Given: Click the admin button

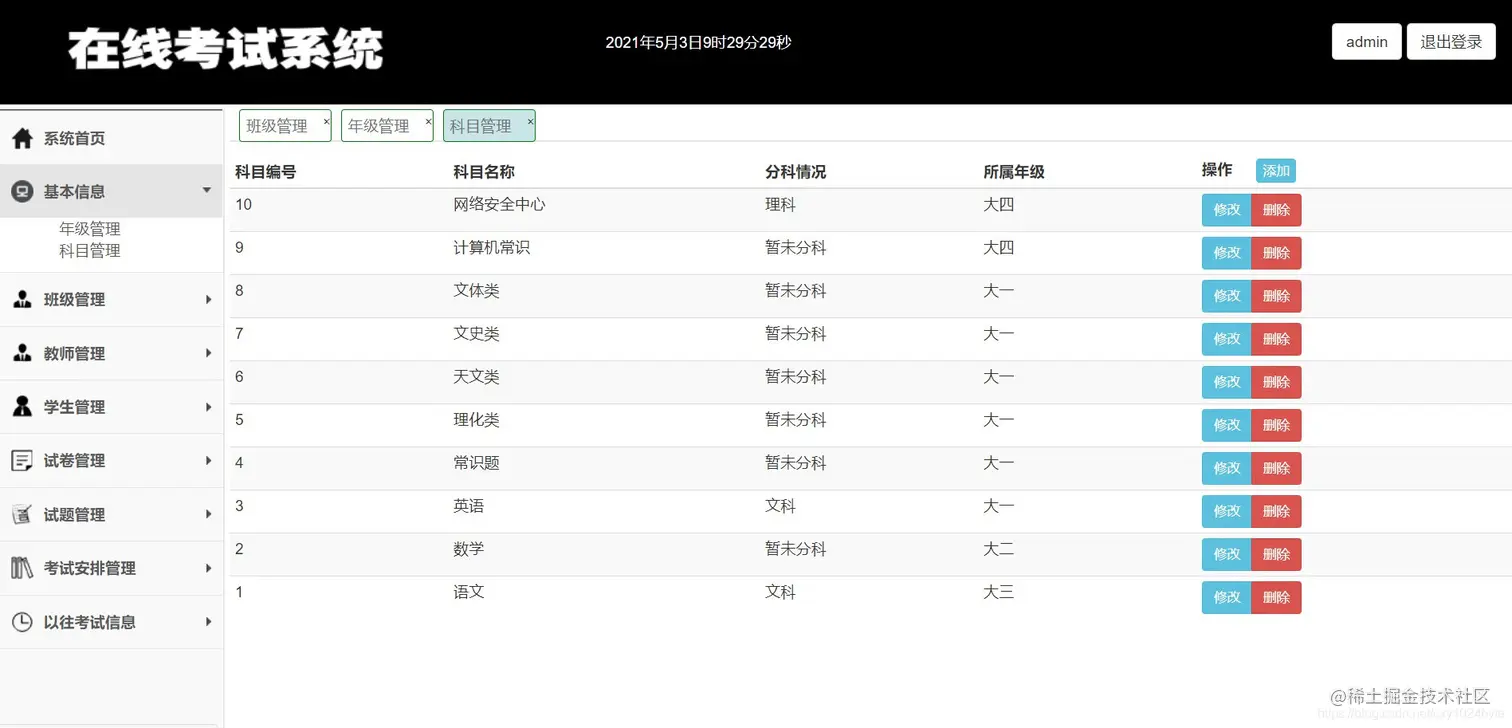Looking at the screenshot, I should tap(1366, 42).
